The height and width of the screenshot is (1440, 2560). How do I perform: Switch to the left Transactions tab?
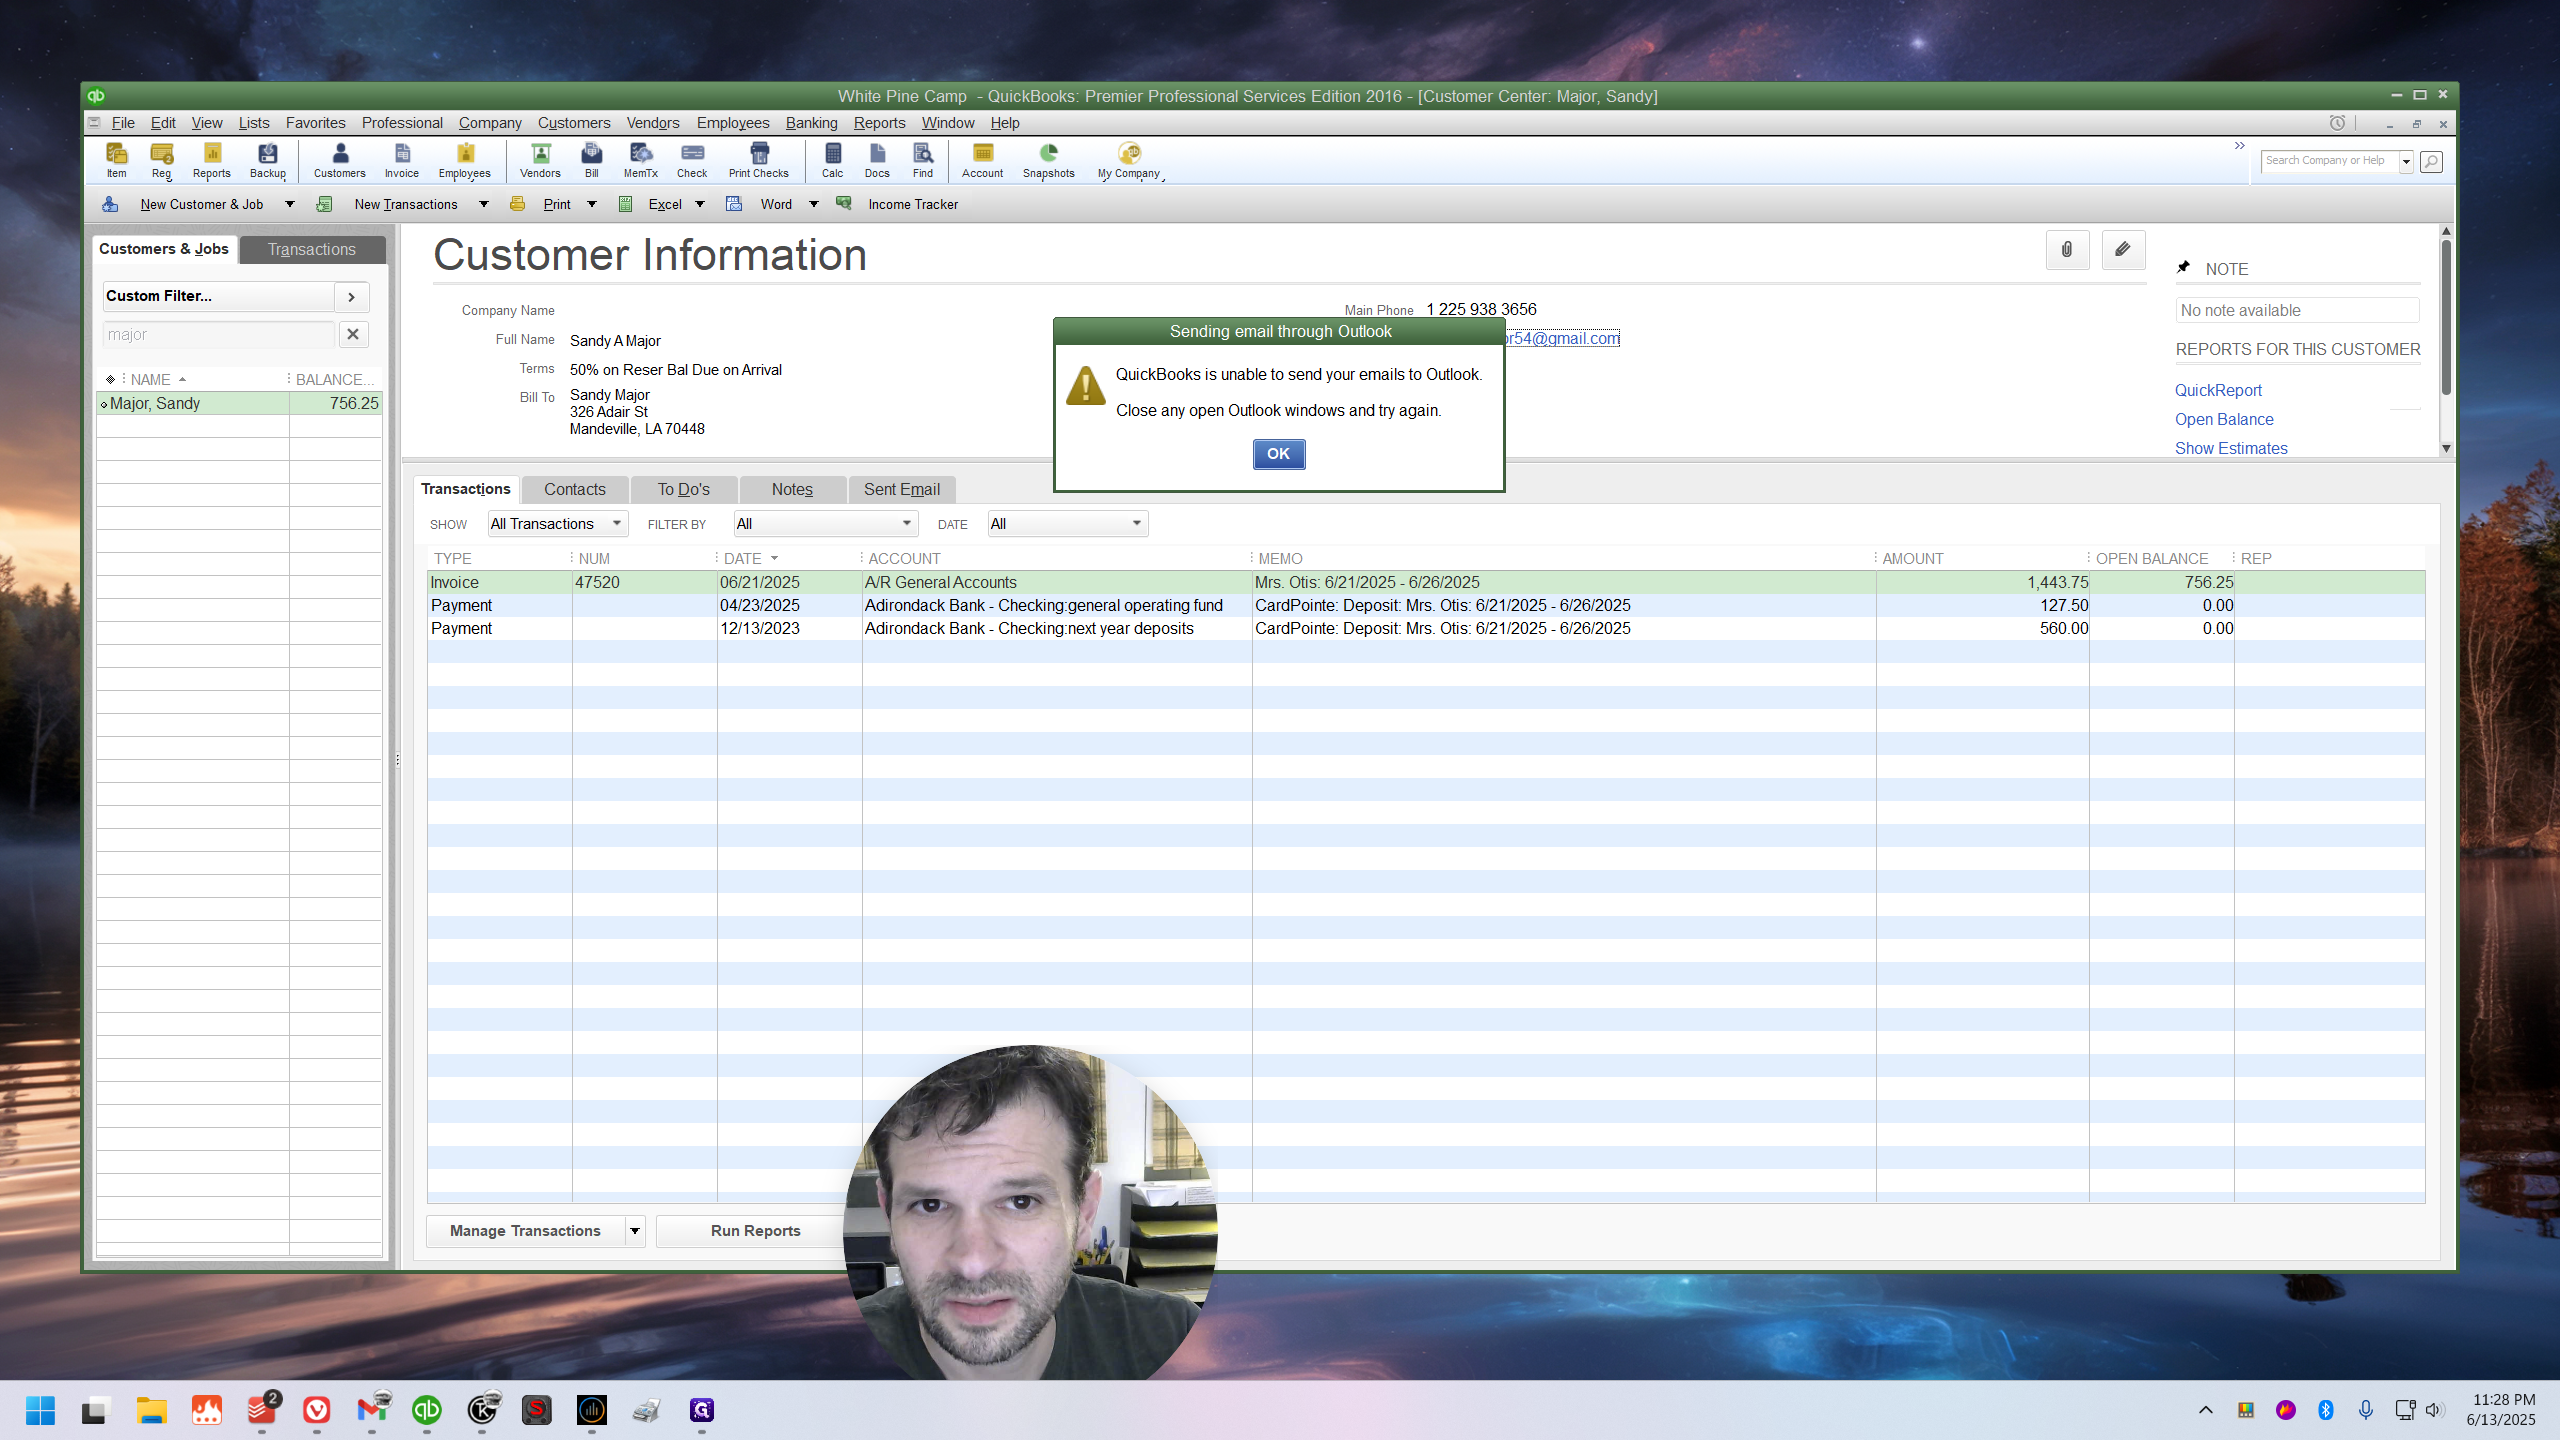[312, 249]
